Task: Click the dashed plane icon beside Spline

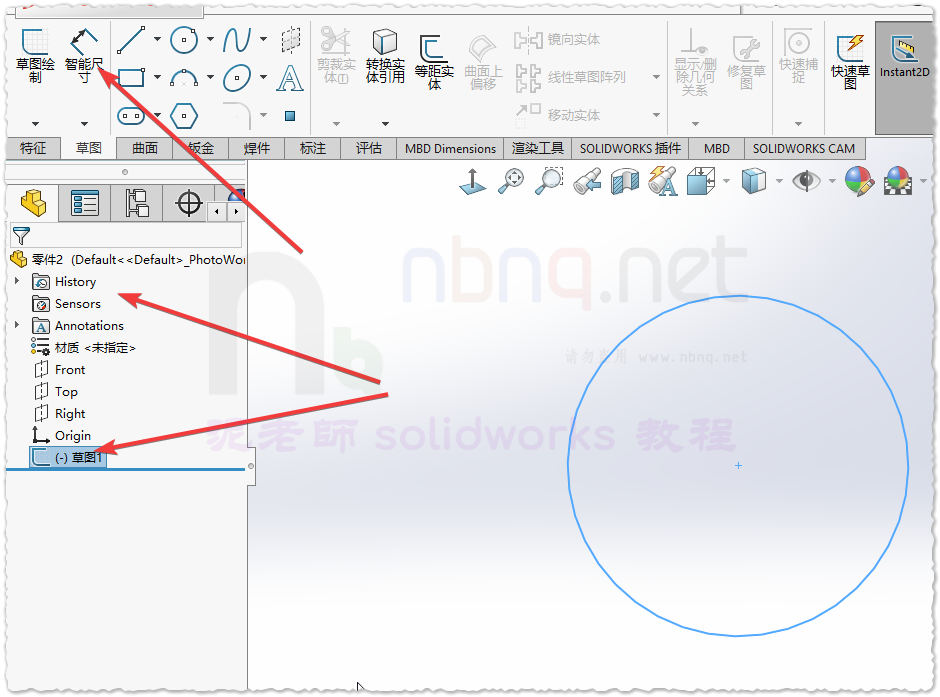Action: click(x=291, y=40)
